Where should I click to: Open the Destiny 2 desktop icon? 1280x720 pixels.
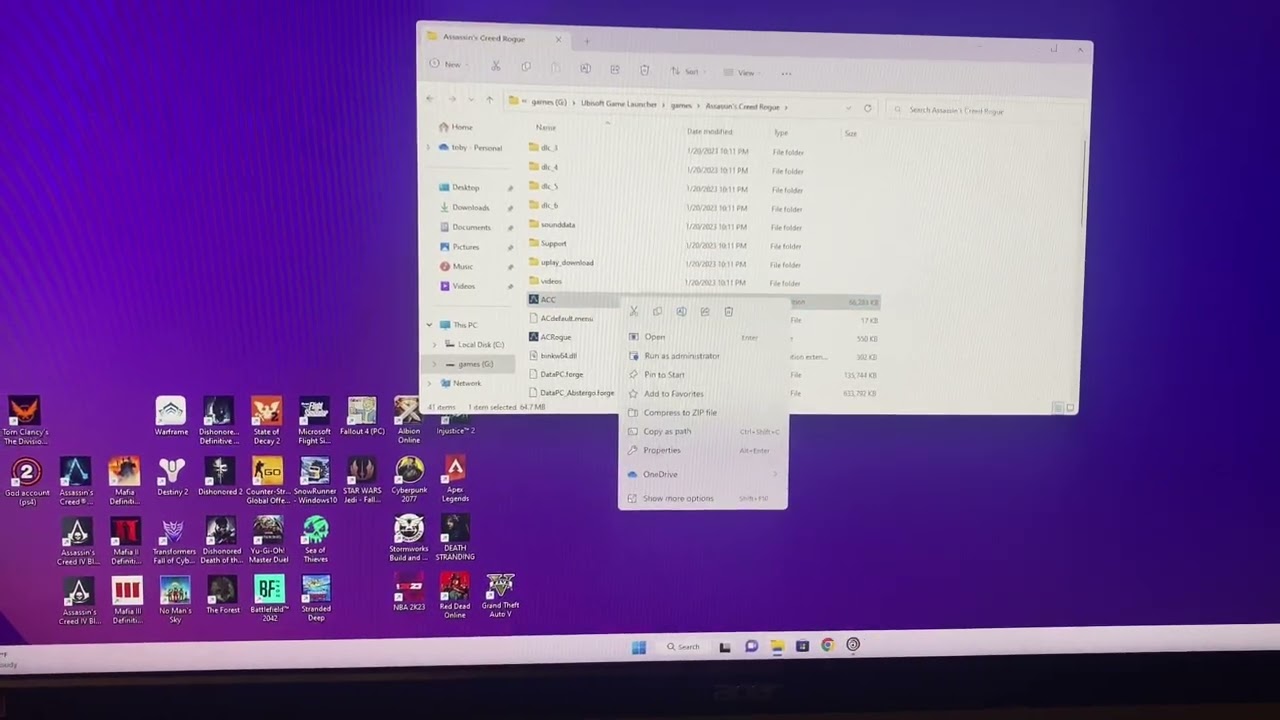(x=172, y=477)
